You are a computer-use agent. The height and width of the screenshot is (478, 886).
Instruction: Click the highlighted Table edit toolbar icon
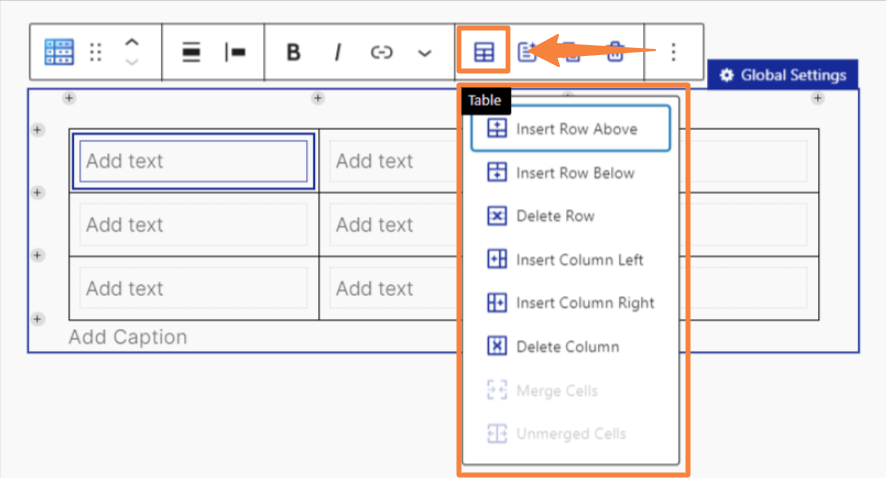pyautogui.click(x=484, y=51)
